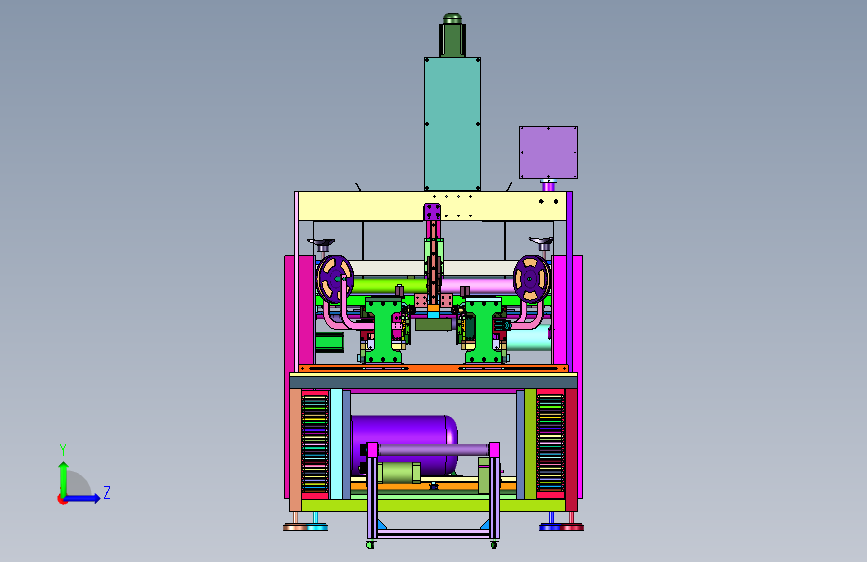This screenshot has width=867, height=562.
Task: Select the right gray handwheel
Action: [x=541, y=242]
